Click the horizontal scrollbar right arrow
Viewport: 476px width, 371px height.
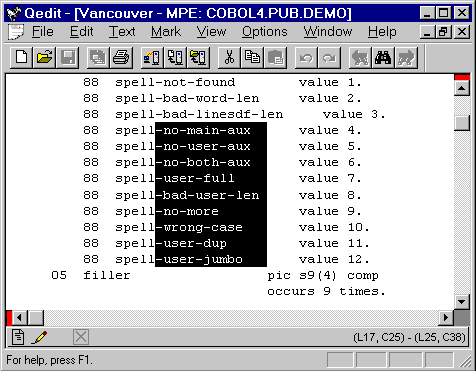click(446, 318)
